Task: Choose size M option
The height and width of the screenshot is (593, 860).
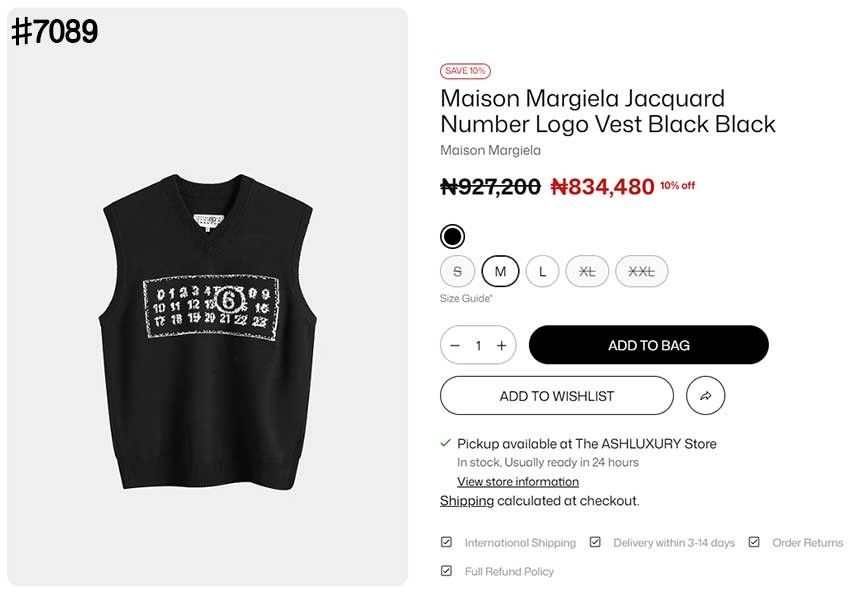Action: pos(500,271)
